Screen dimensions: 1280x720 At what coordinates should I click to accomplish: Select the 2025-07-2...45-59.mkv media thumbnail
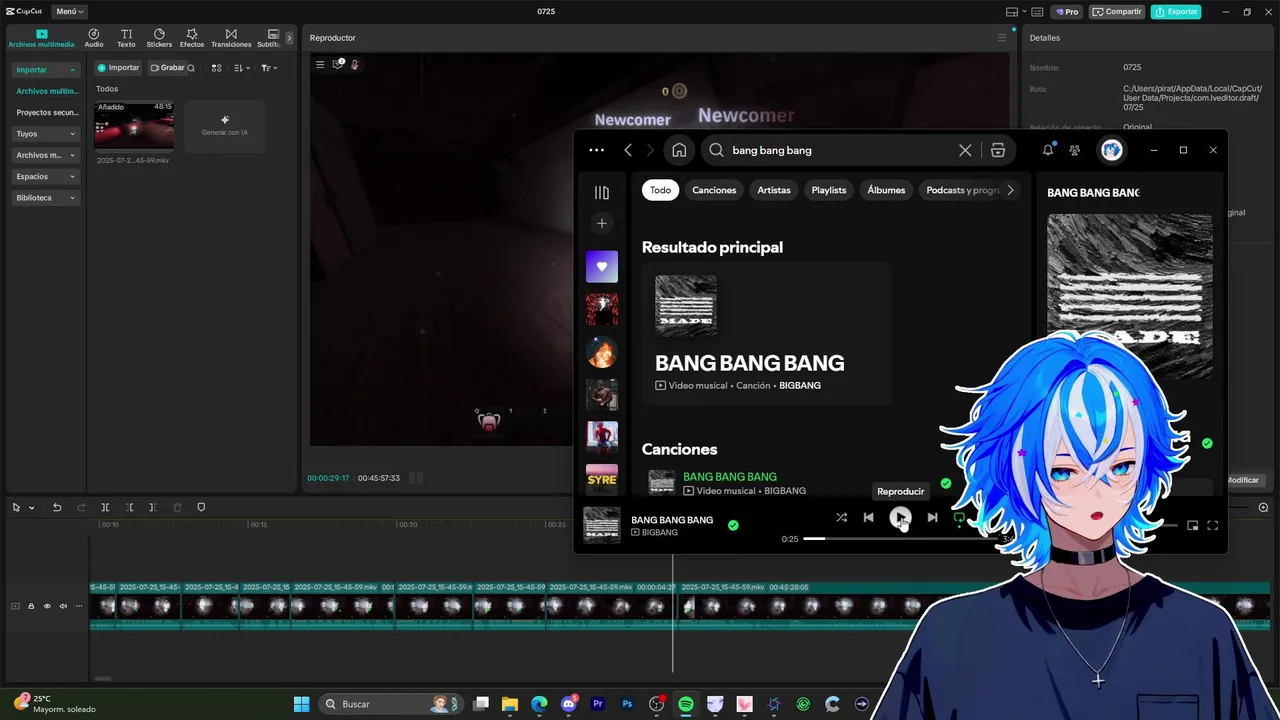(x=134, y=125)
